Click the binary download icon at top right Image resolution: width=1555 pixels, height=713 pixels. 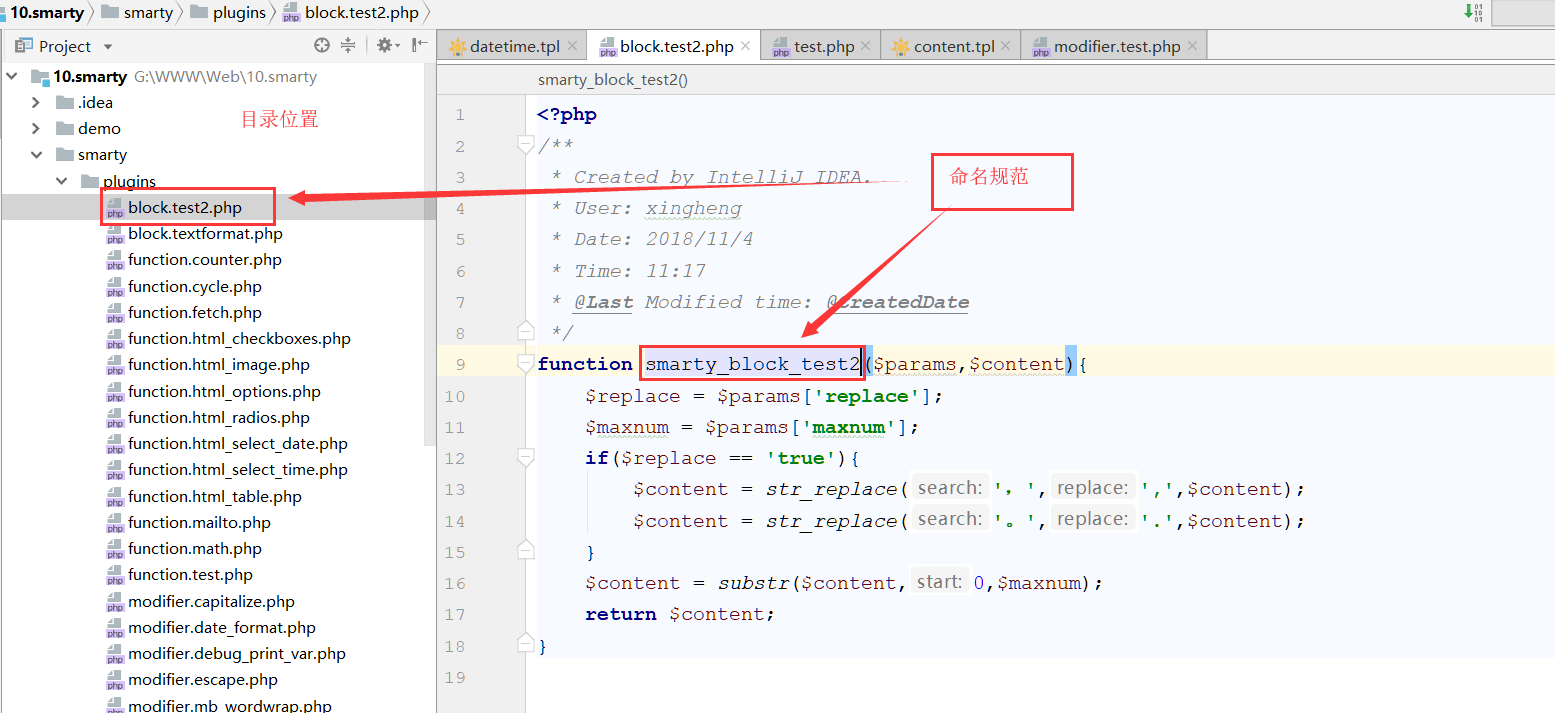pyautogui.click(x=1474, y=12)
